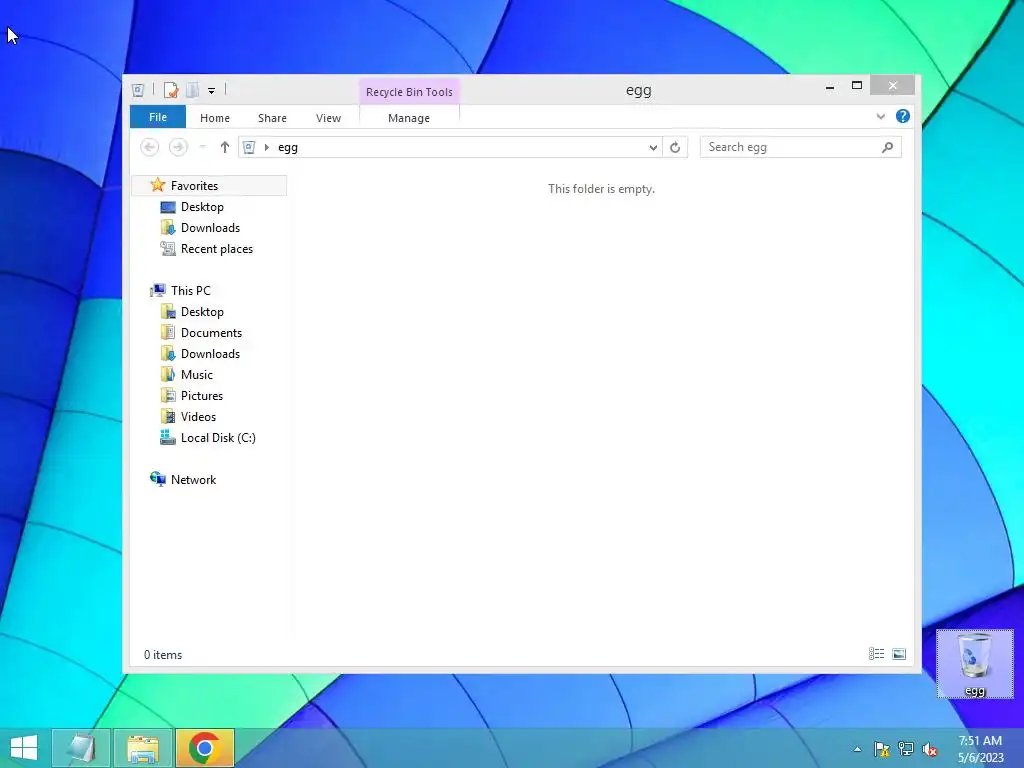Select This PC in the navigation pane
This screenshot has width=1024, height=768.
[191, 291]
